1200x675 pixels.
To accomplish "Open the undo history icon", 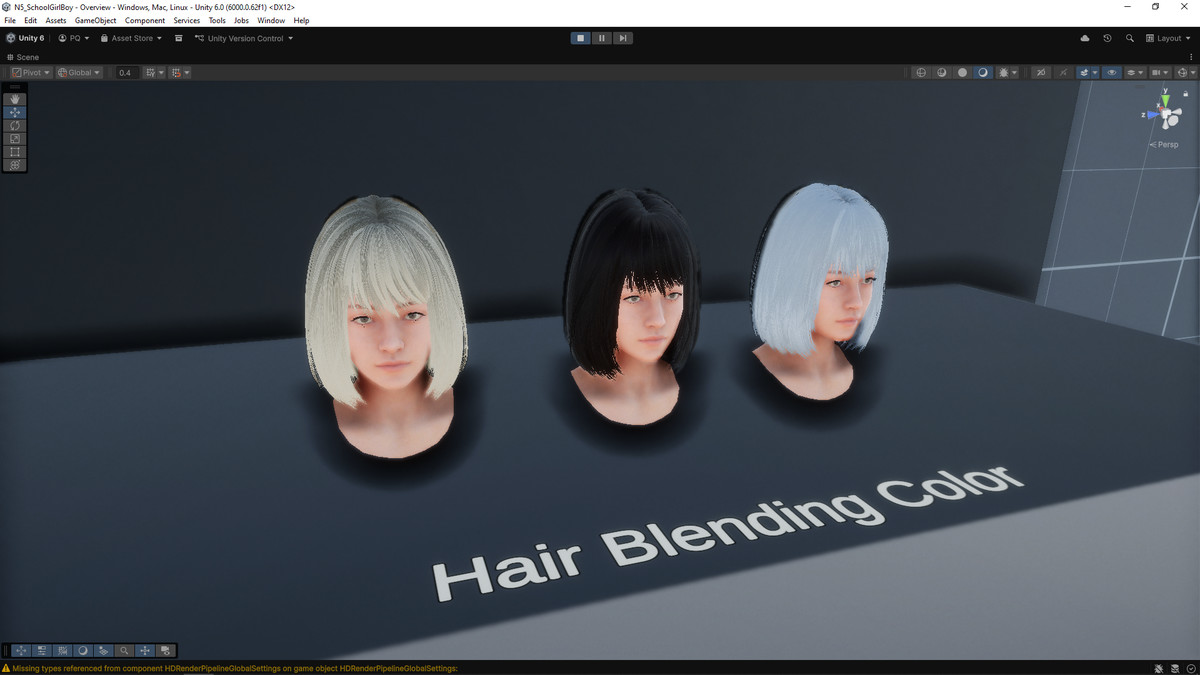I will point(1107,38).
